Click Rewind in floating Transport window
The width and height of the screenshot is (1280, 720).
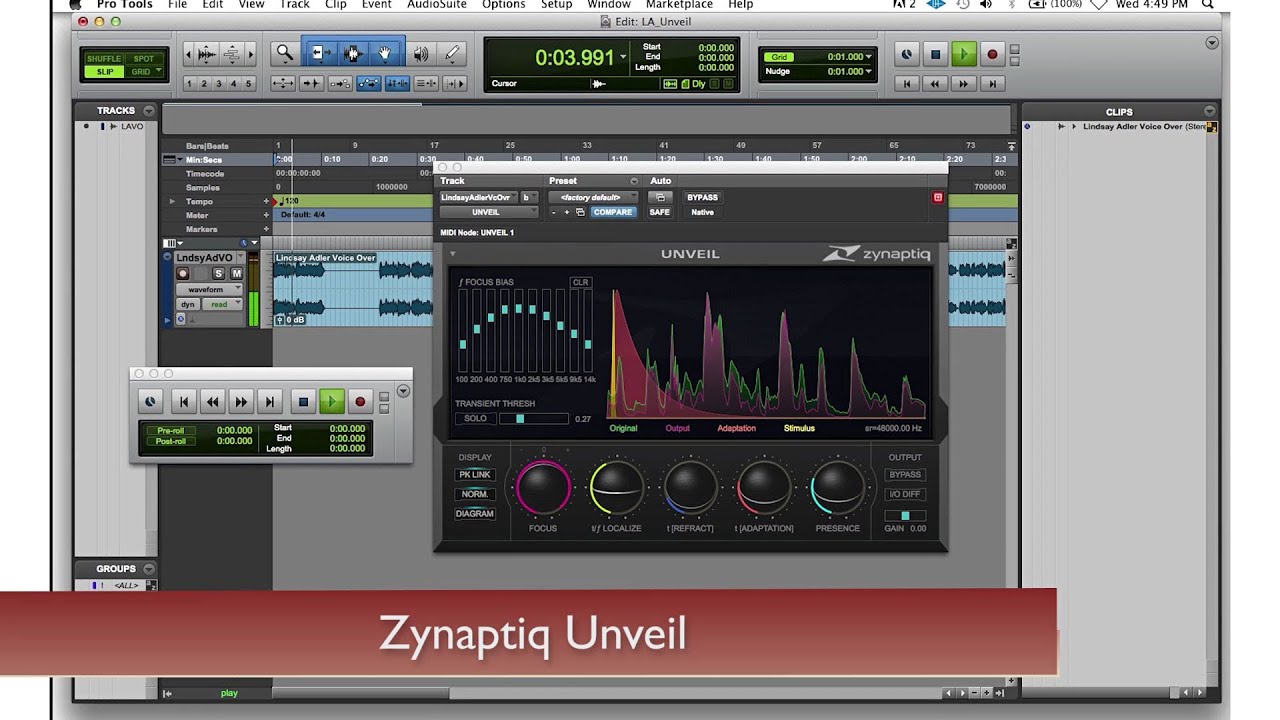pos(212,402)
